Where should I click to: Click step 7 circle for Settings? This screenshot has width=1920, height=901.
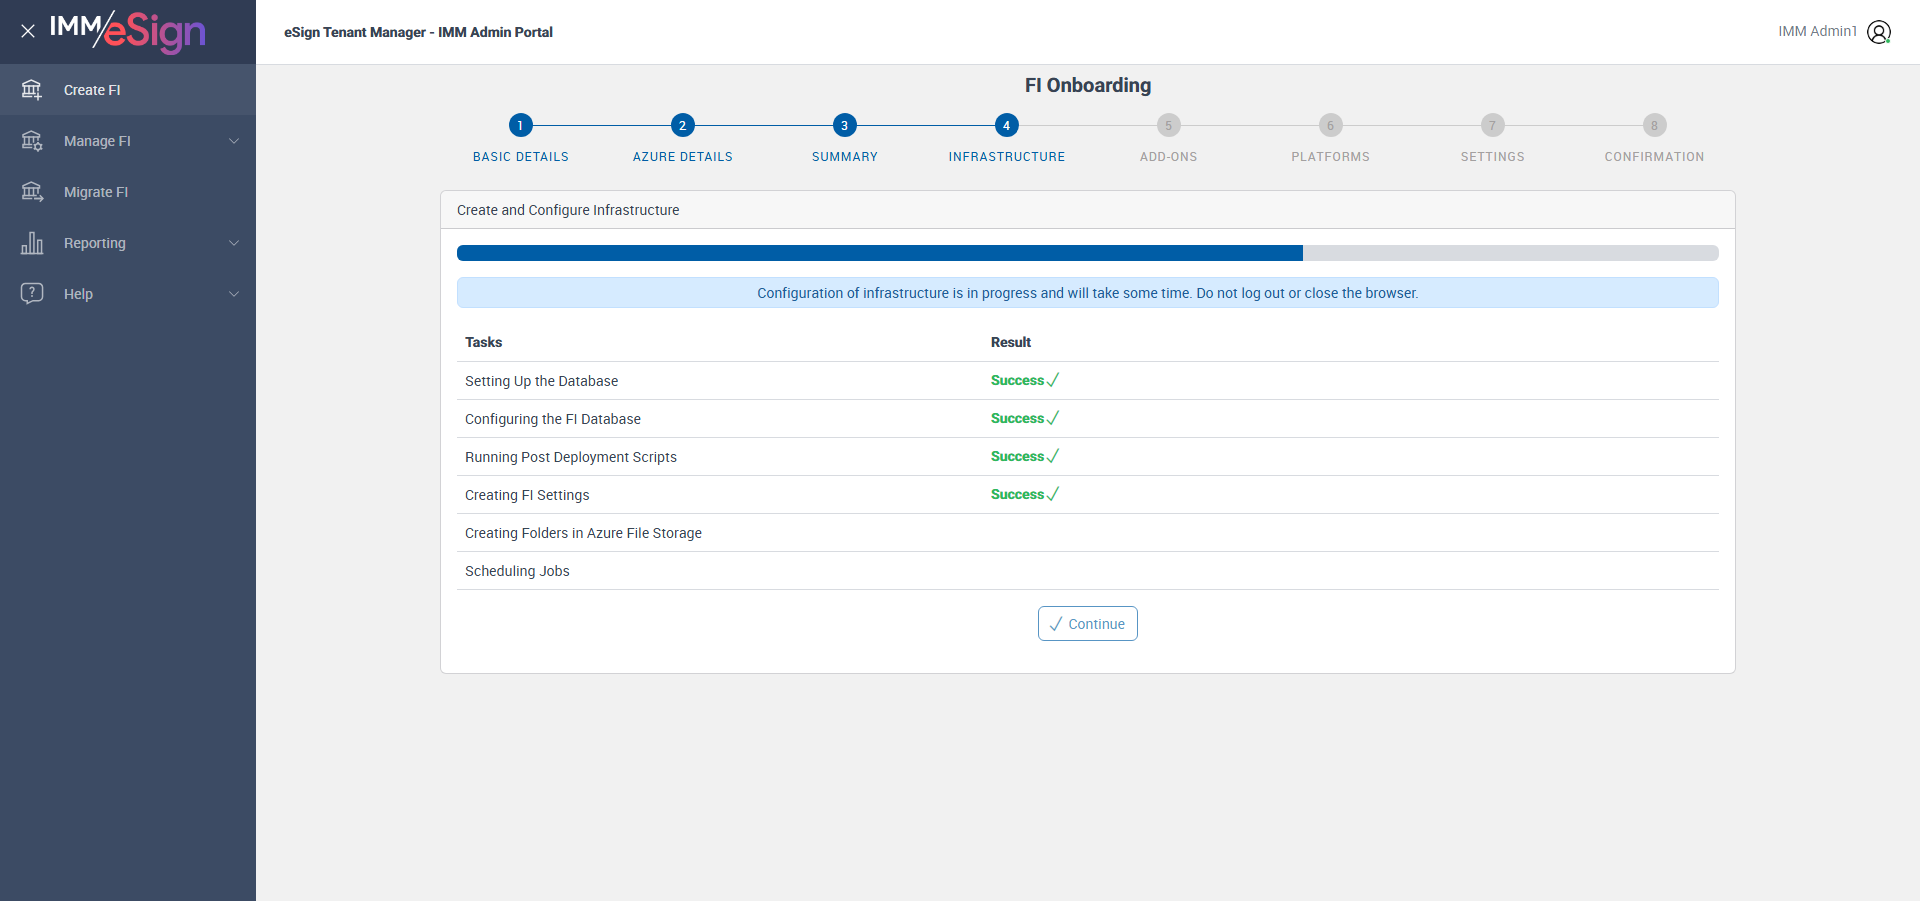click(1492, 125)
